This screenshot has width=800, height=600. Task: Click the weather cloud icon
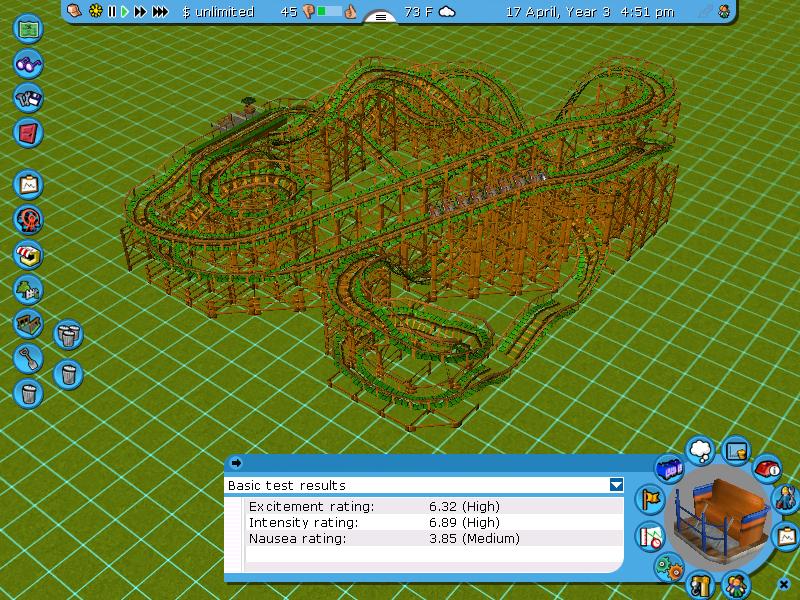(447, 12)
